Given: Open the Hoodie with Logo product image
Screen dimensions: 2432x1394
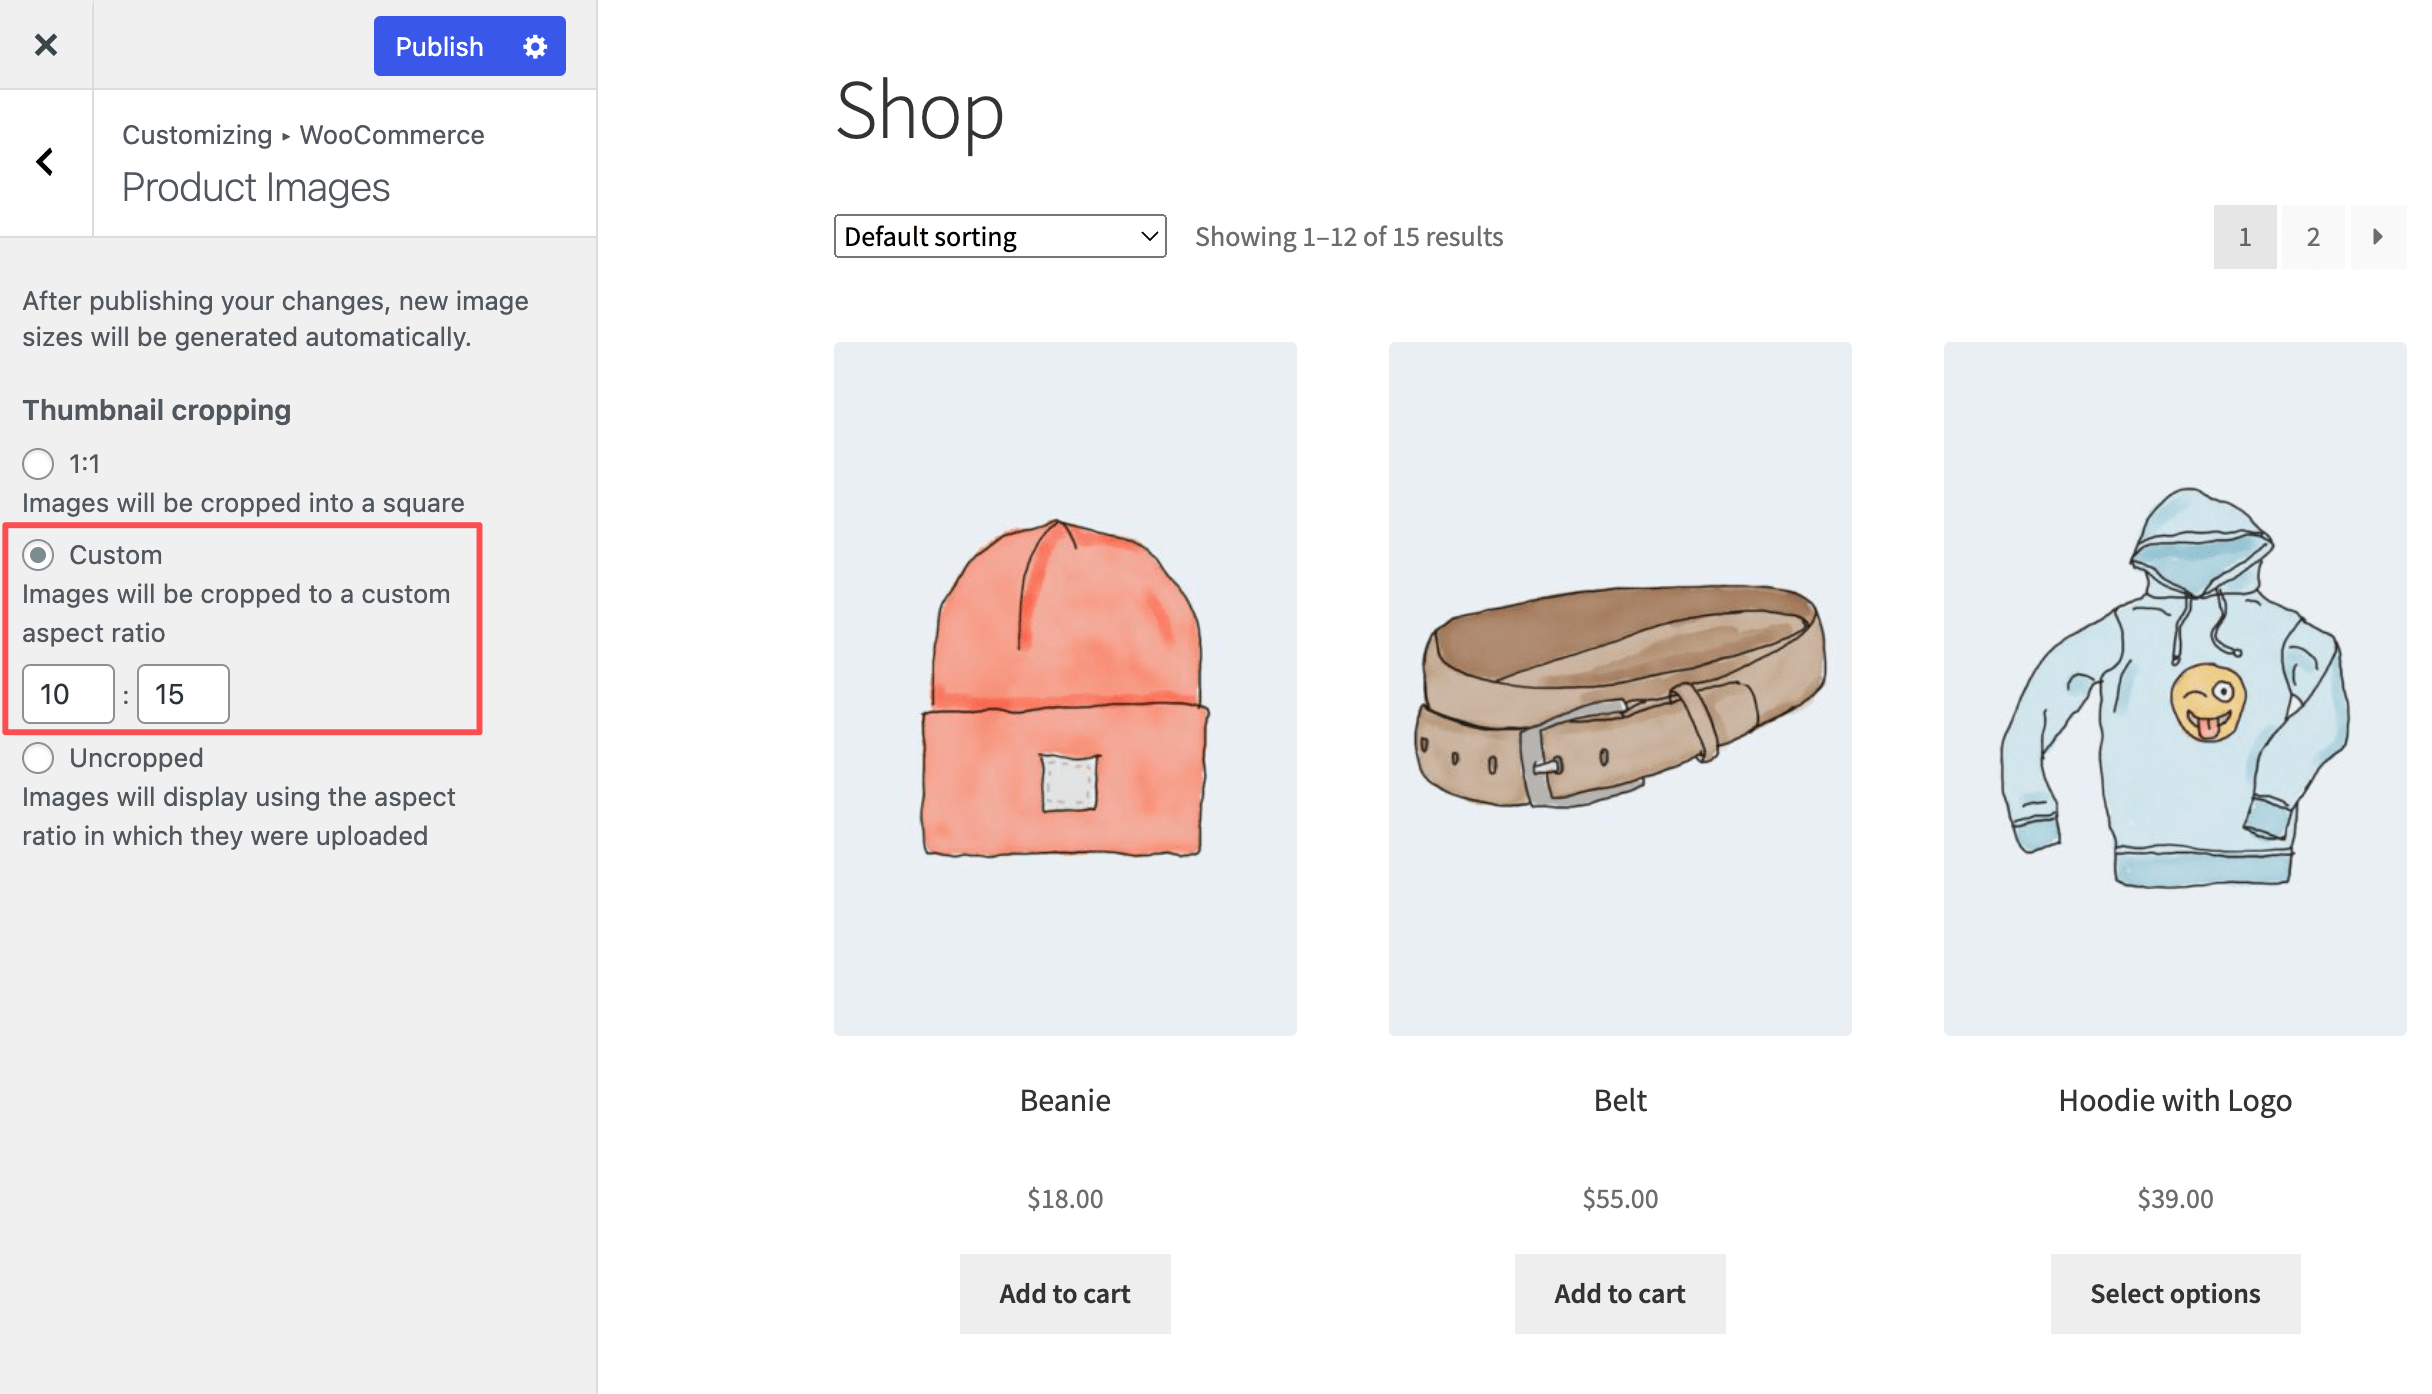Looking at the screenshot, I should [2175, 689].
